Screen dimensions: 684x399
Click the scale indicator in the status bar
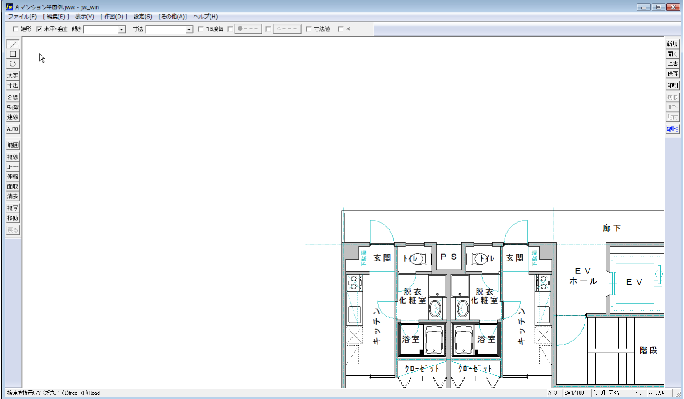click(x=574, y=393)
